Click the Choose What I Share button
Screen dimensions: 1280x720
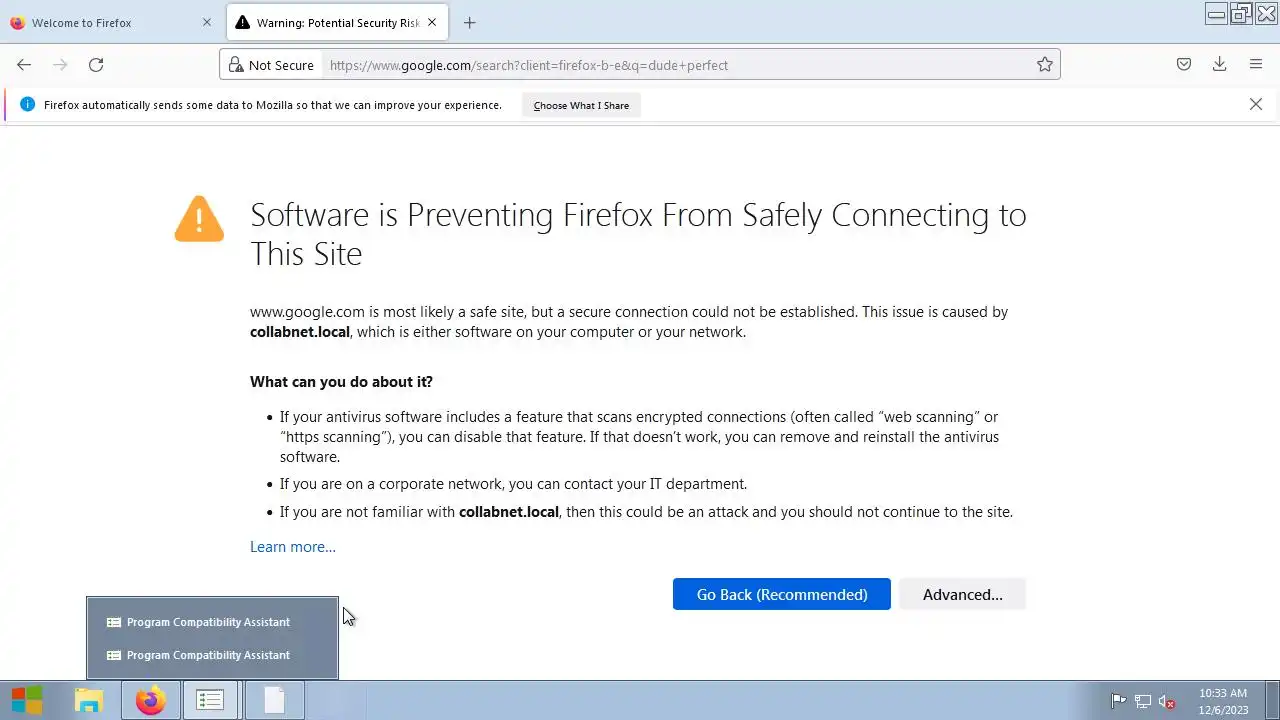tap(581, 105)
